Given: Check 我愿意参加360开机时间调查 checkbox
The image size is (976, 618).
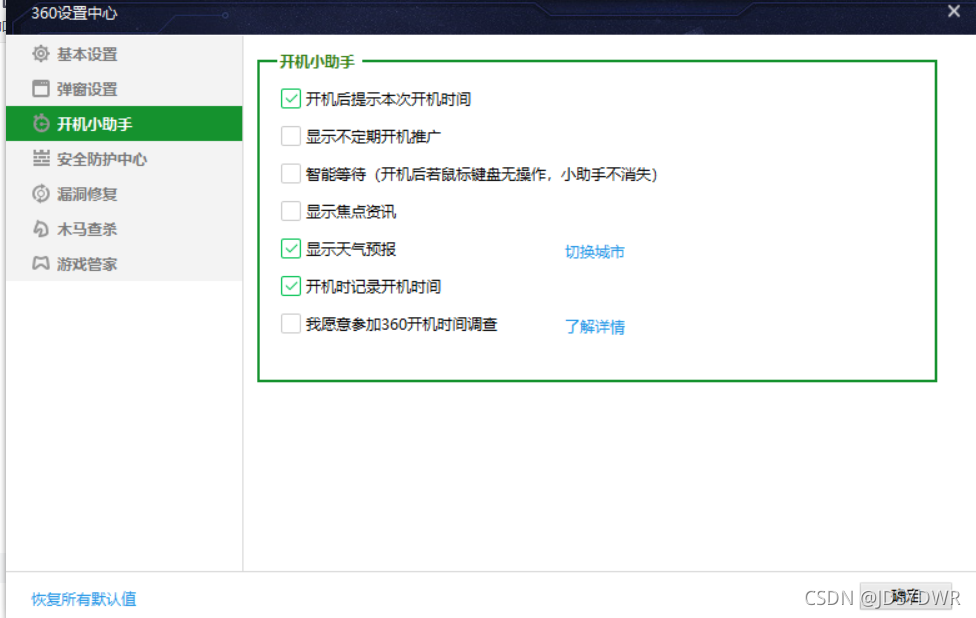Looking at the screenshot, I should 291,324.
